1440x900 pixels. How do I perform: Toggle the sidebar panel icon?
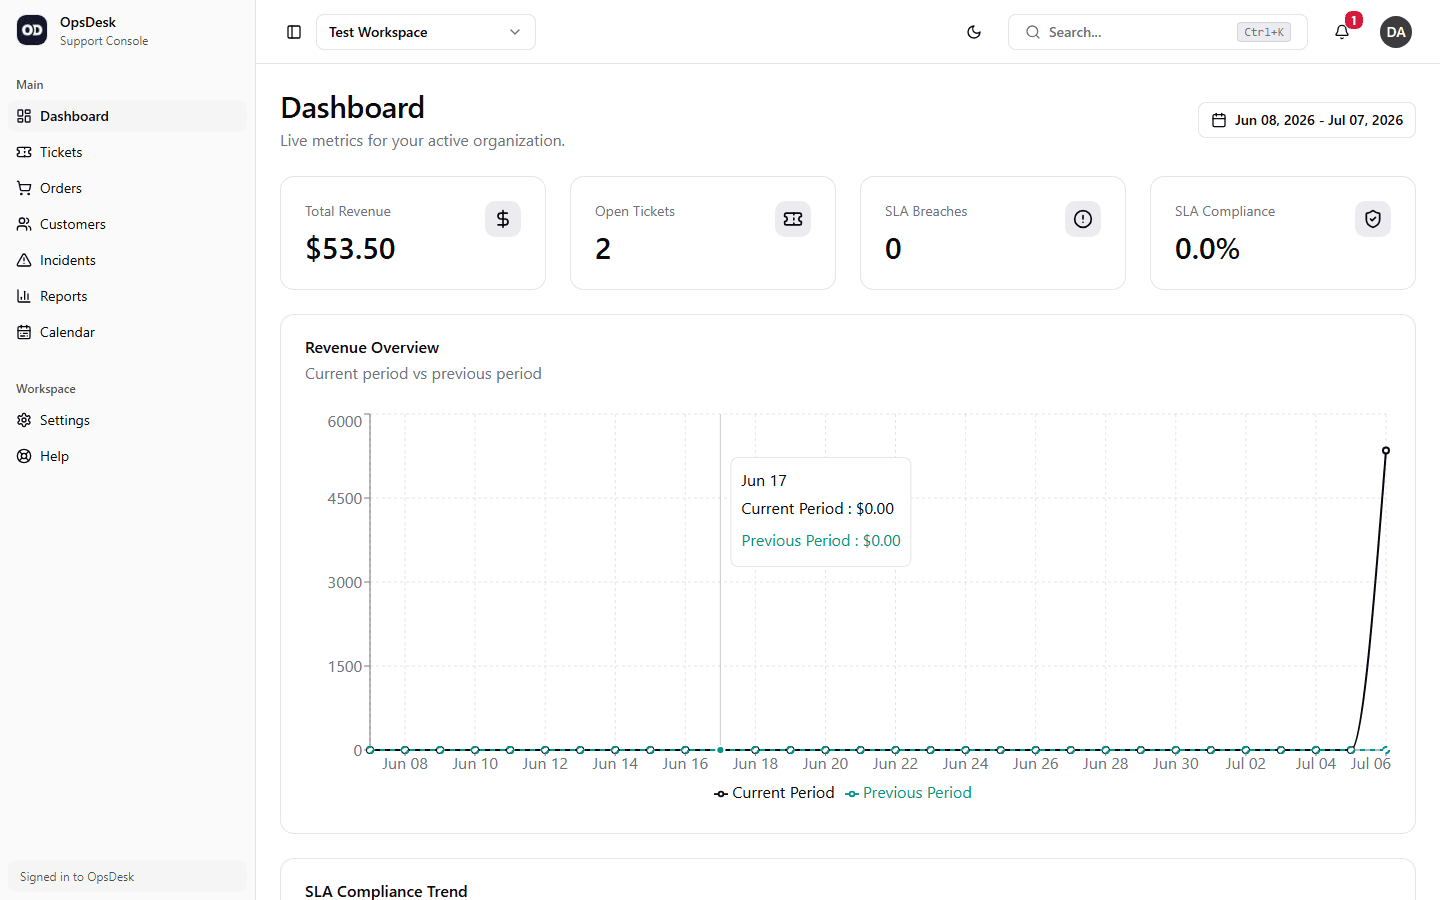tap(294, 32)
